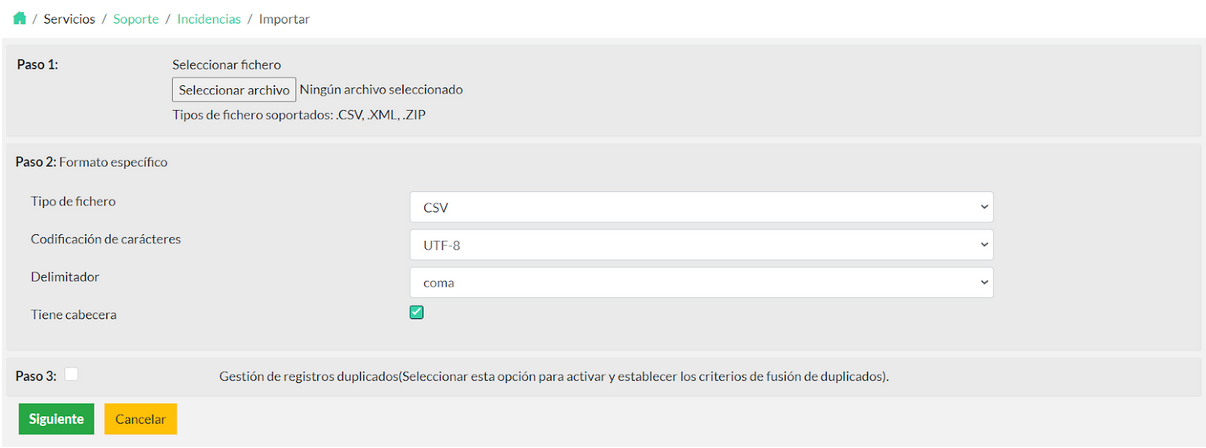Screen dimensions: 1206x448
Task: Open the Delimitador dropdown
Action: [701, 282]
